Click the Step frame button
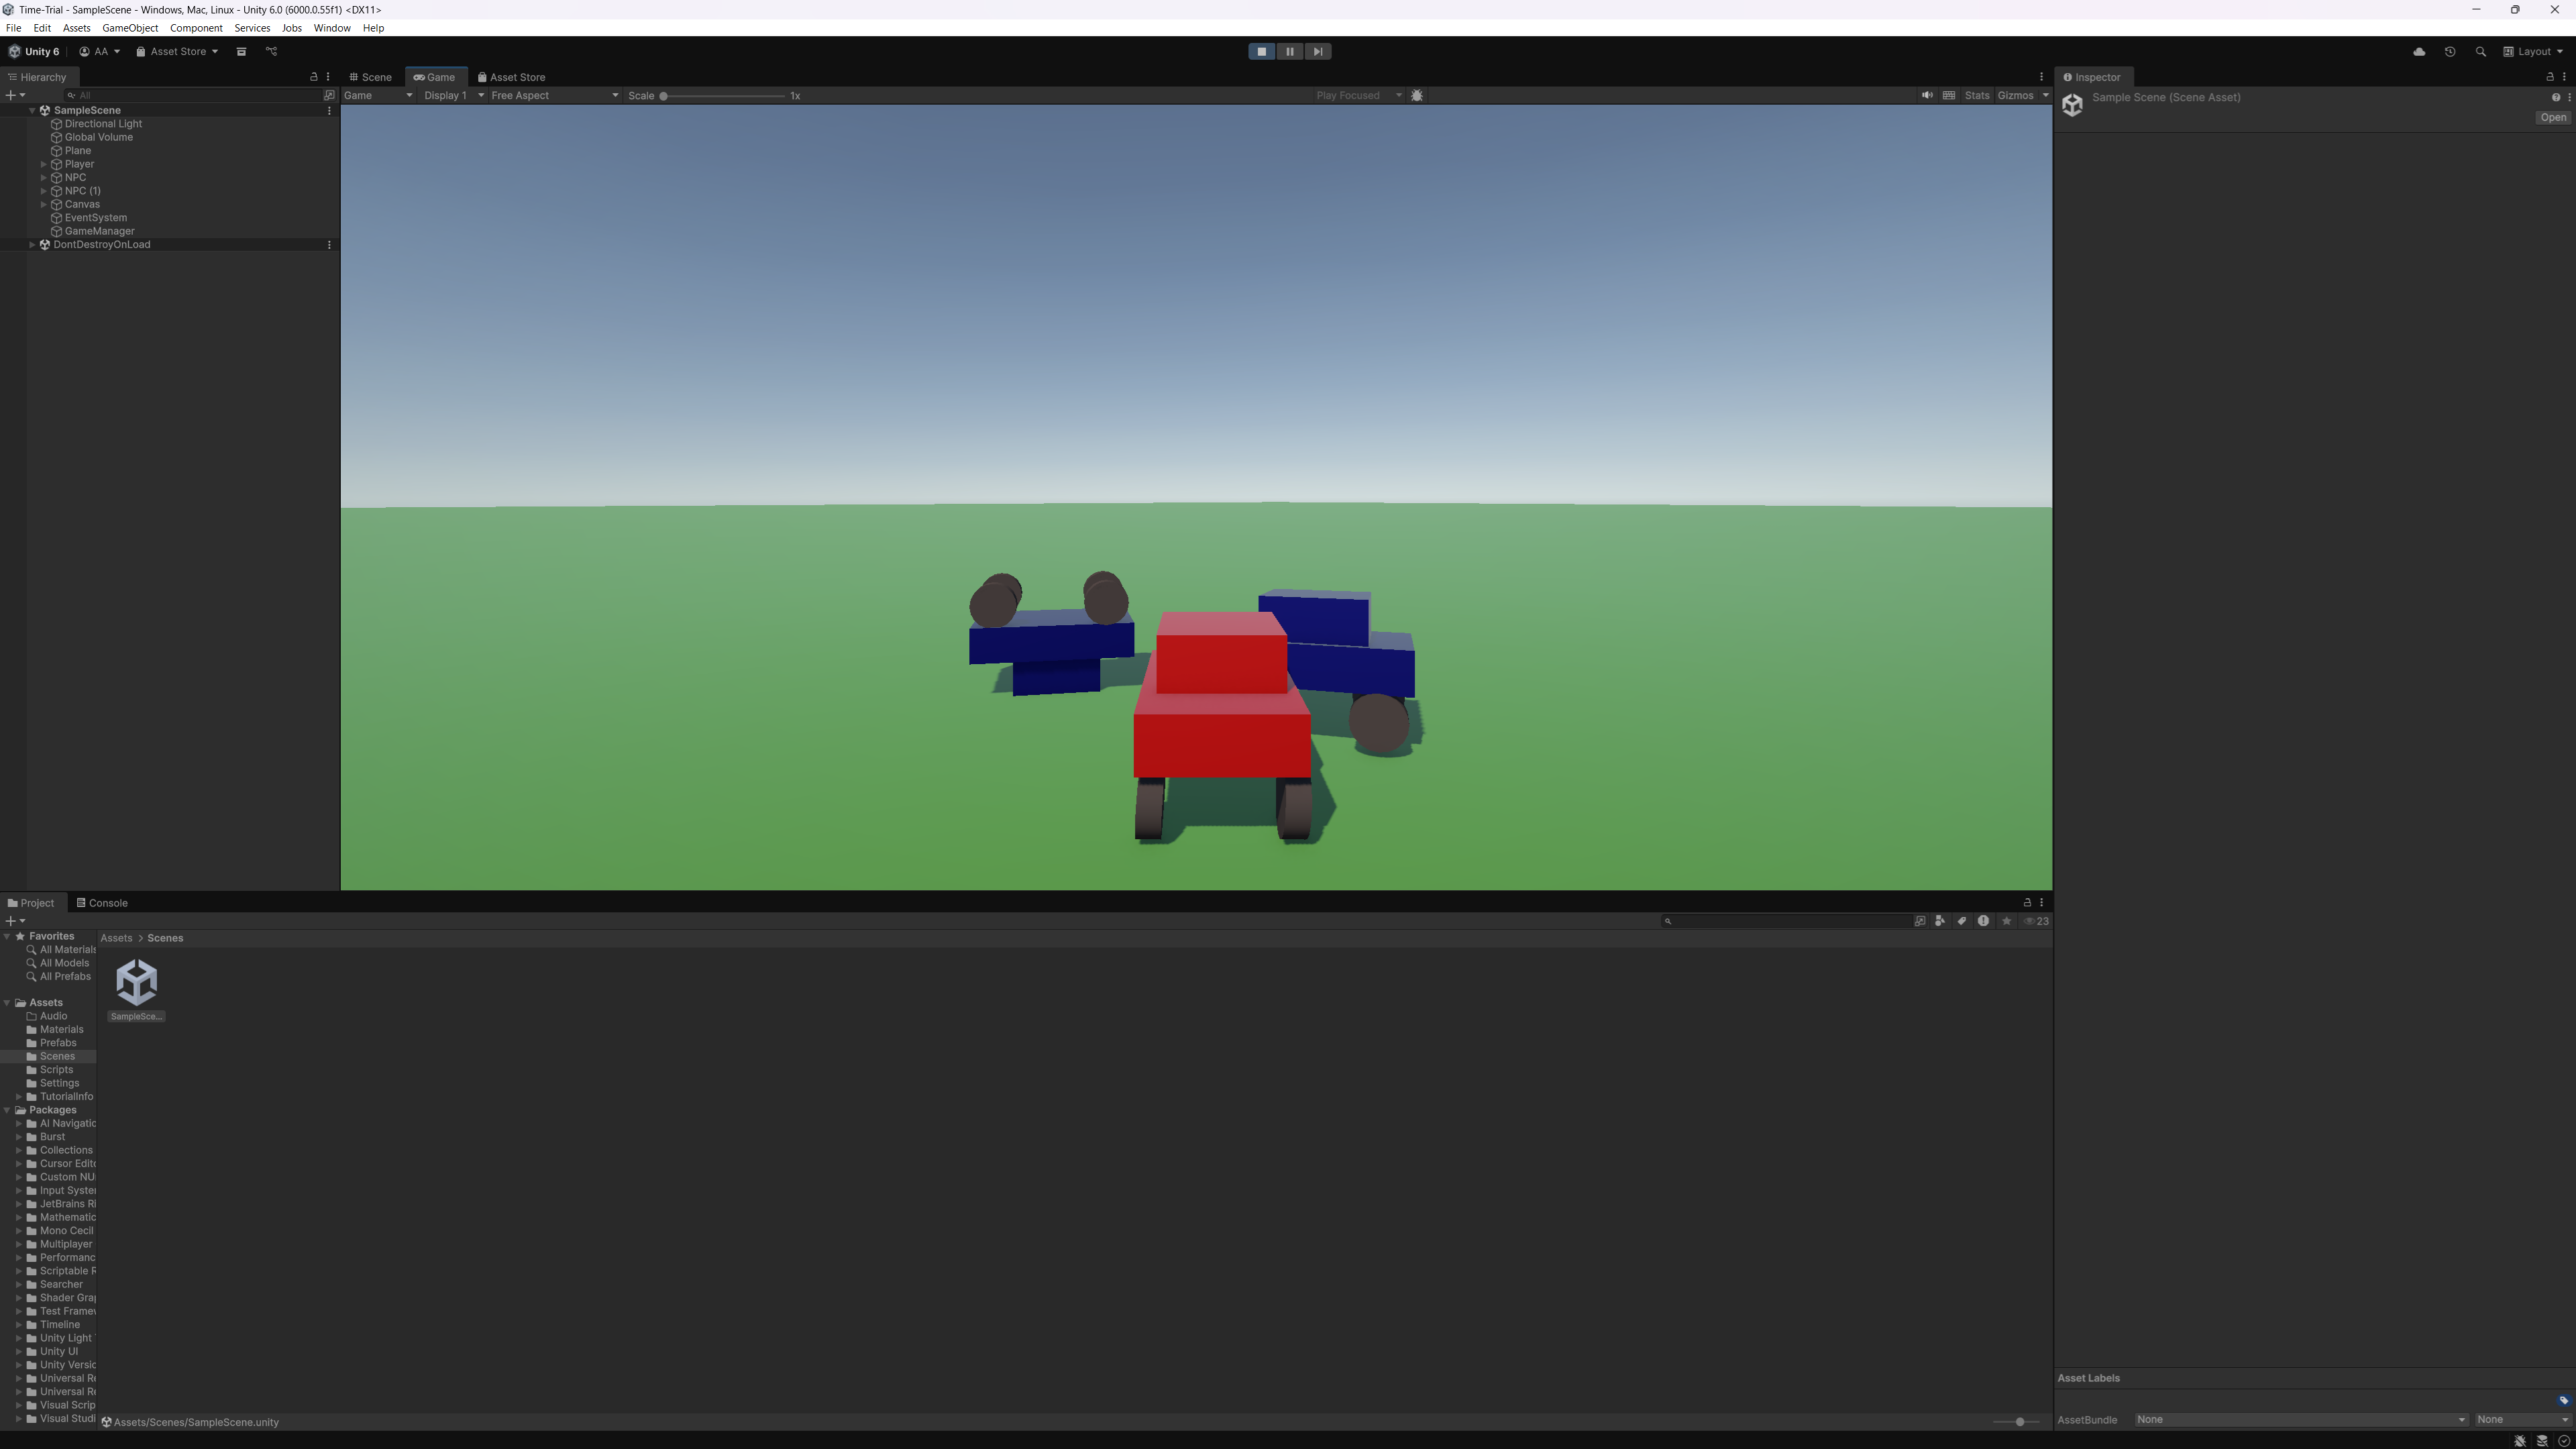Viewport: 2576px width, 1449px height. pos(1317,52)
